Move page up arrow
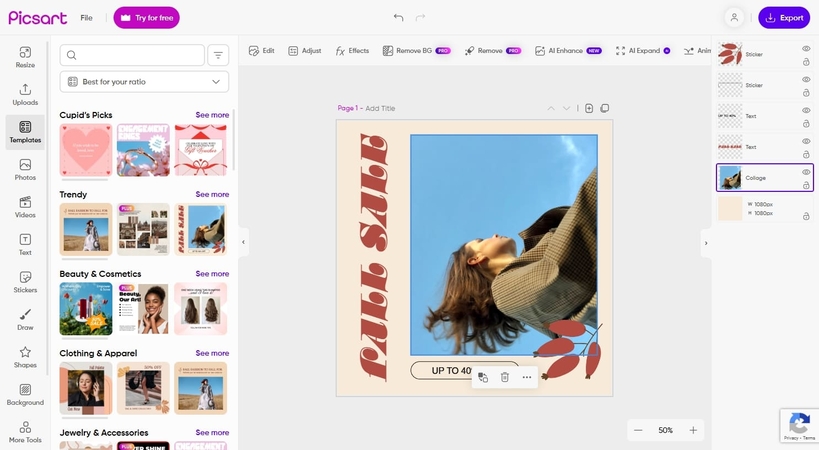The width and height of the screenshot is (819, 450). click(551, 109)
